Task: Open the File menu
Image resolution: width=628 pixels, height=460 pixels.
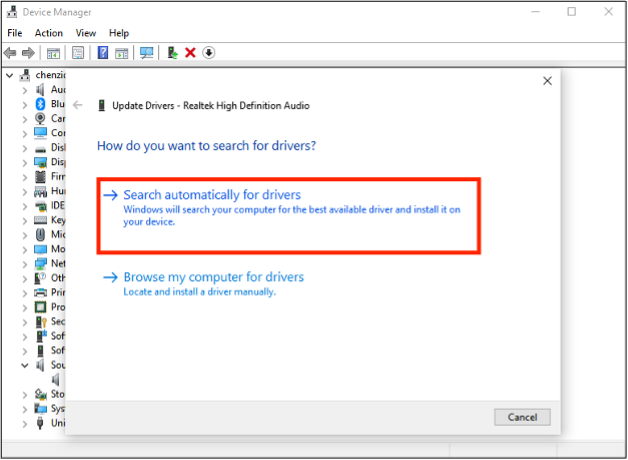Action: click(15, 33)
